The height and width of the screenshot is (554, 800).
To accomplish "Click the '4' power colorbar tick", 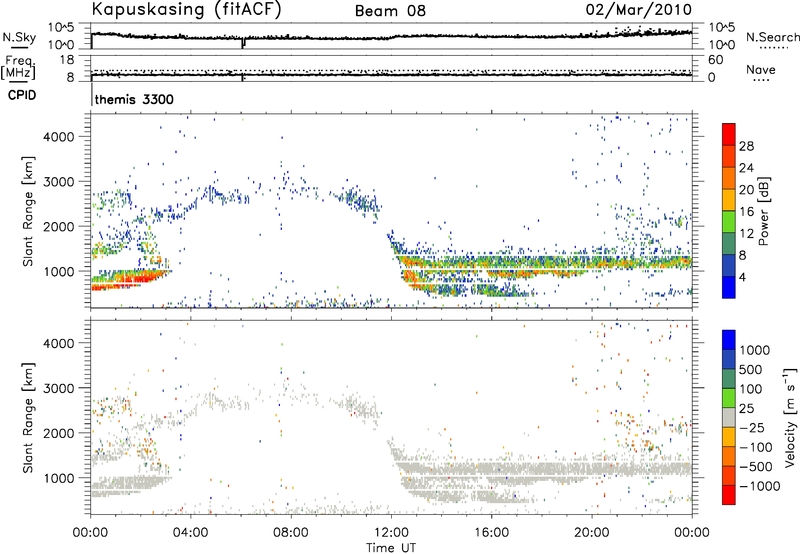I will (743, 278).
